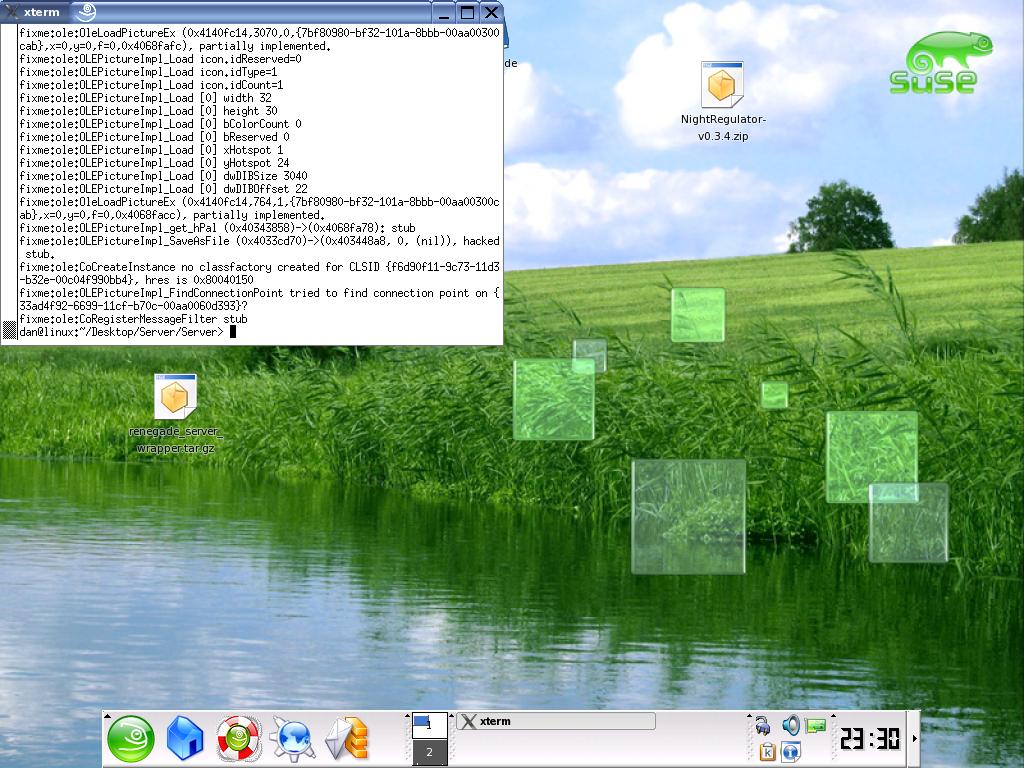Open the Kontact mail icon in the panel
1024x768 pixels.
point(345,739)
